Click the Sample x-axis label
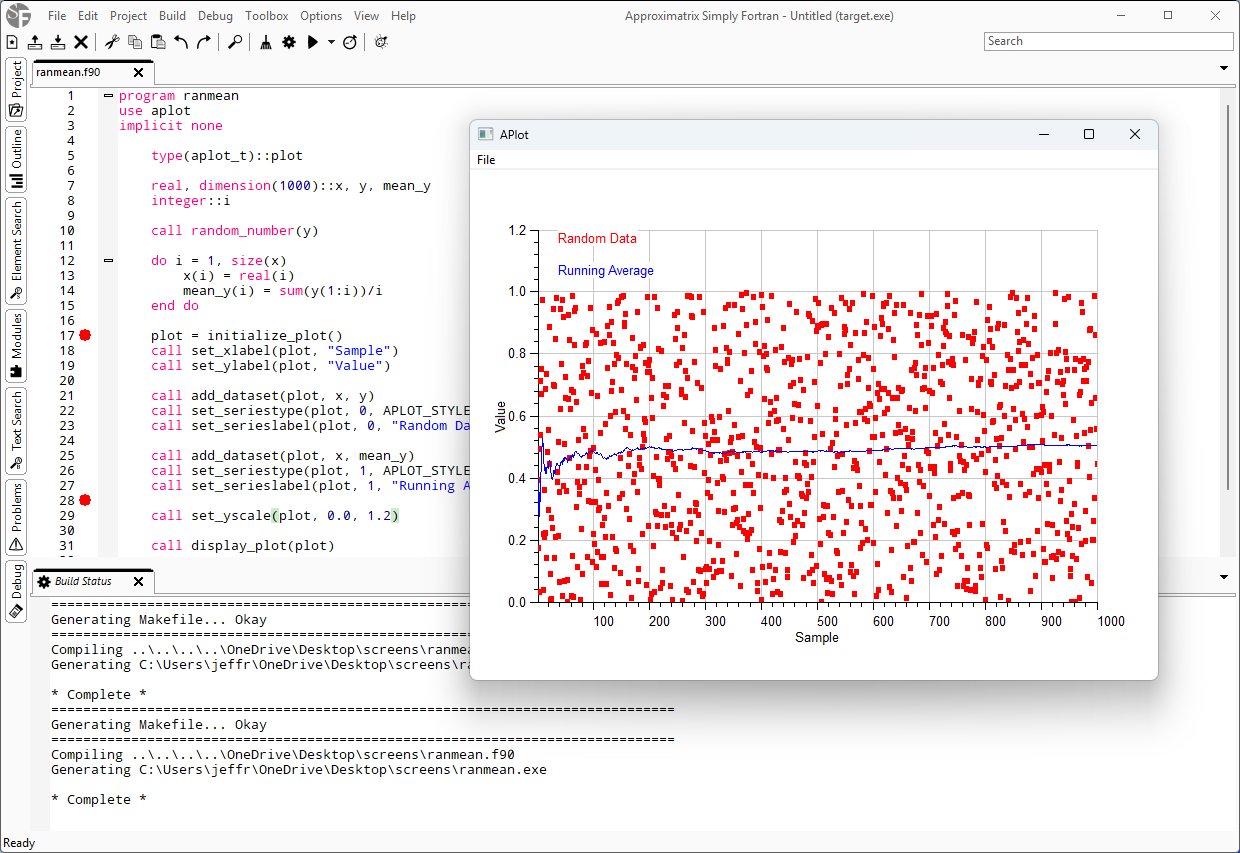 click(817, 638)
